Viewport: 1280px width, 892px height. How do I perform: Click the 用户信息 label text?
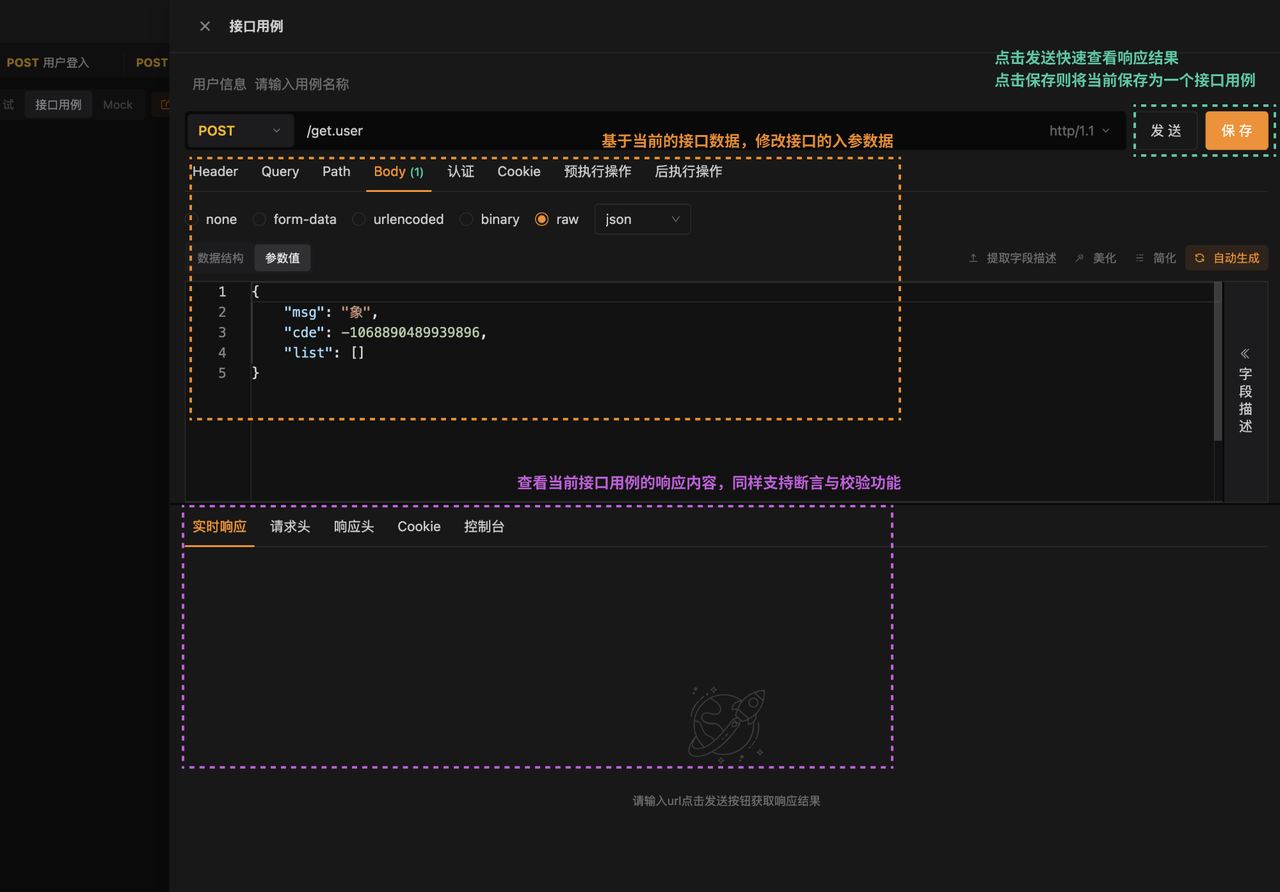pos(219,84)
